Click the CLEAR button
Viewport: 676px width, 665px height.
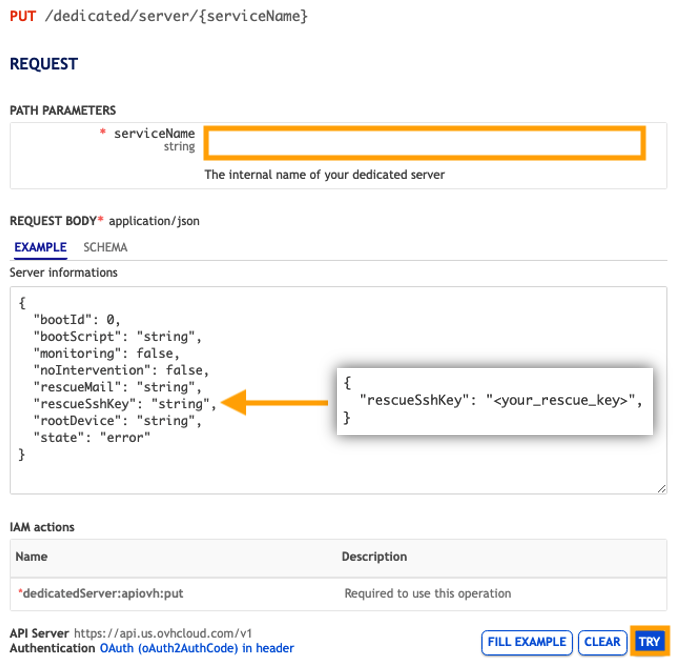tap(602, 642)
